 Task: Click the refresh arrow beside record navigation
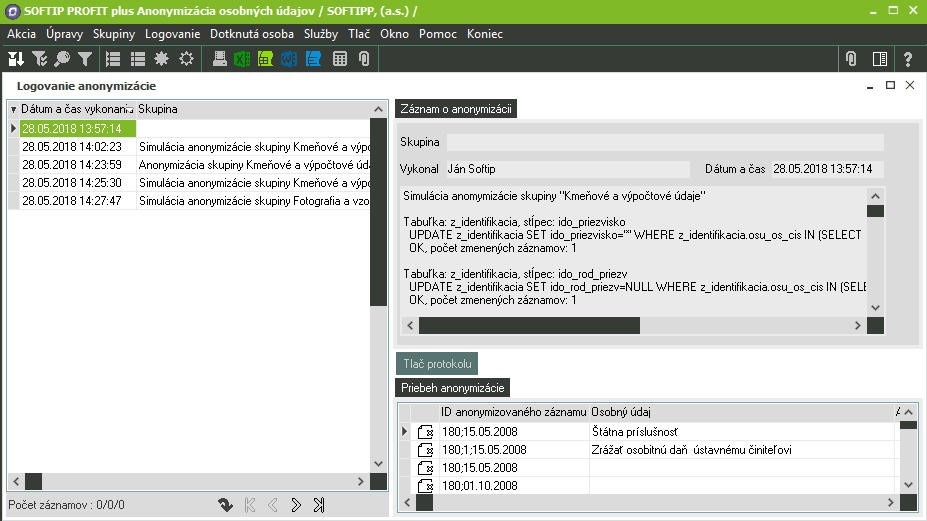[226, 505]
